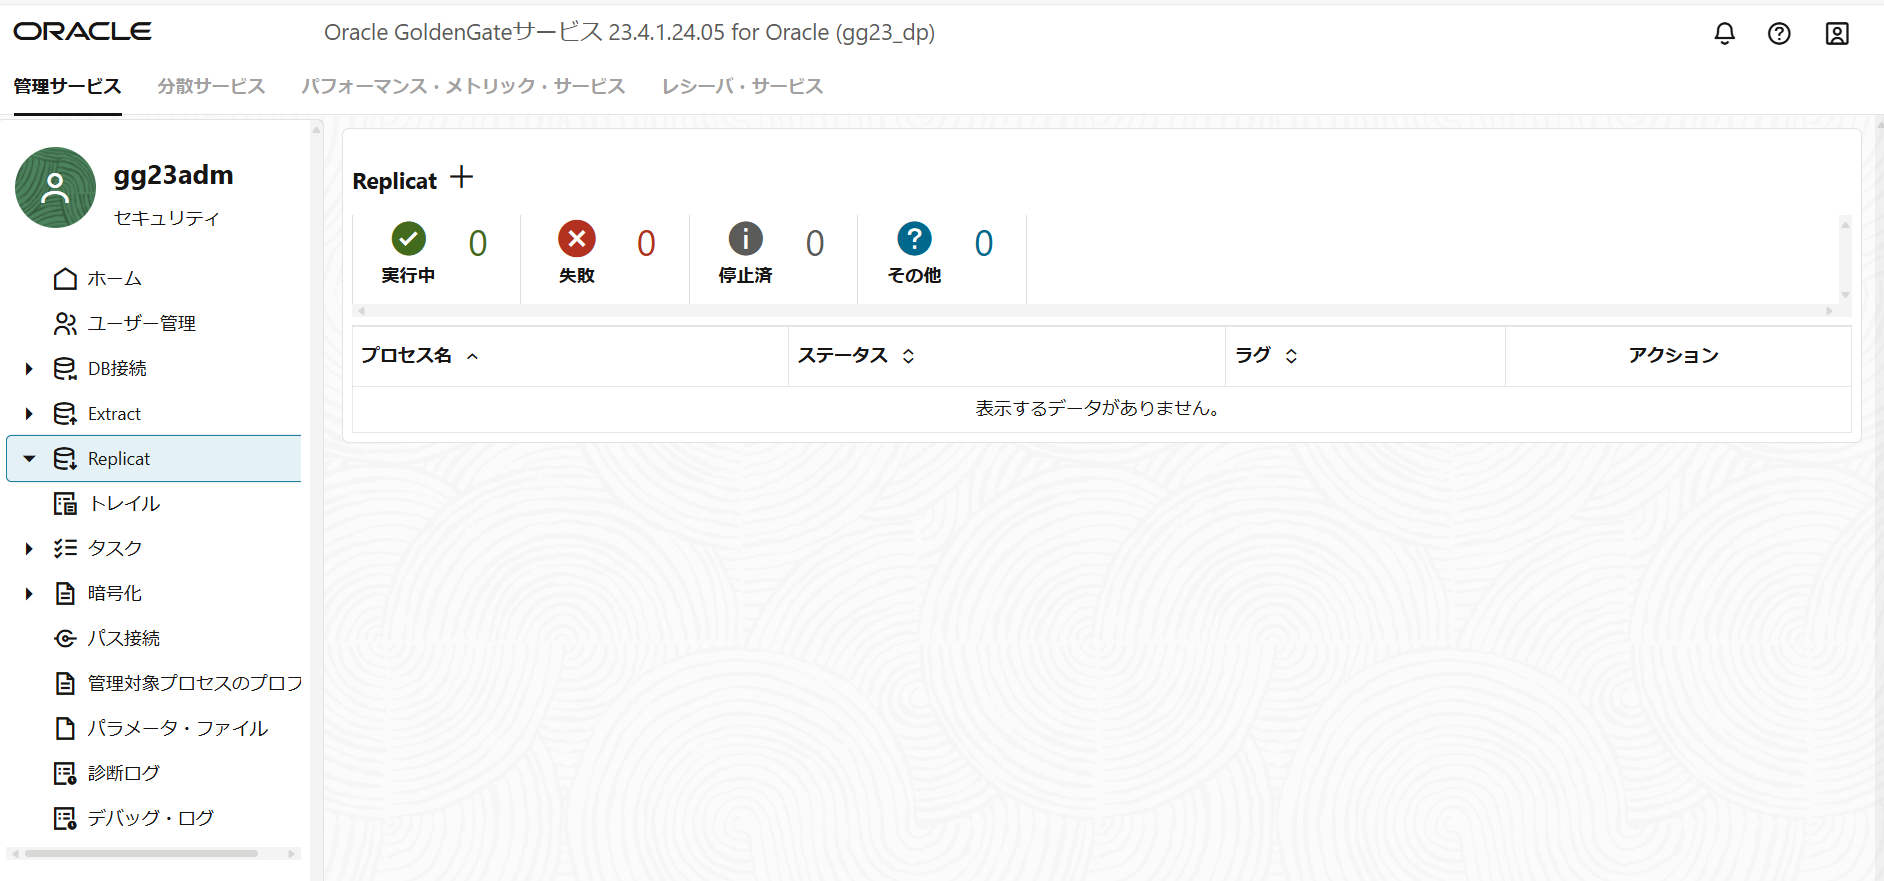Click the パス接続 icon
Image resolution: width=1884 pixels, height=881 pixels.
coord(65,638)
